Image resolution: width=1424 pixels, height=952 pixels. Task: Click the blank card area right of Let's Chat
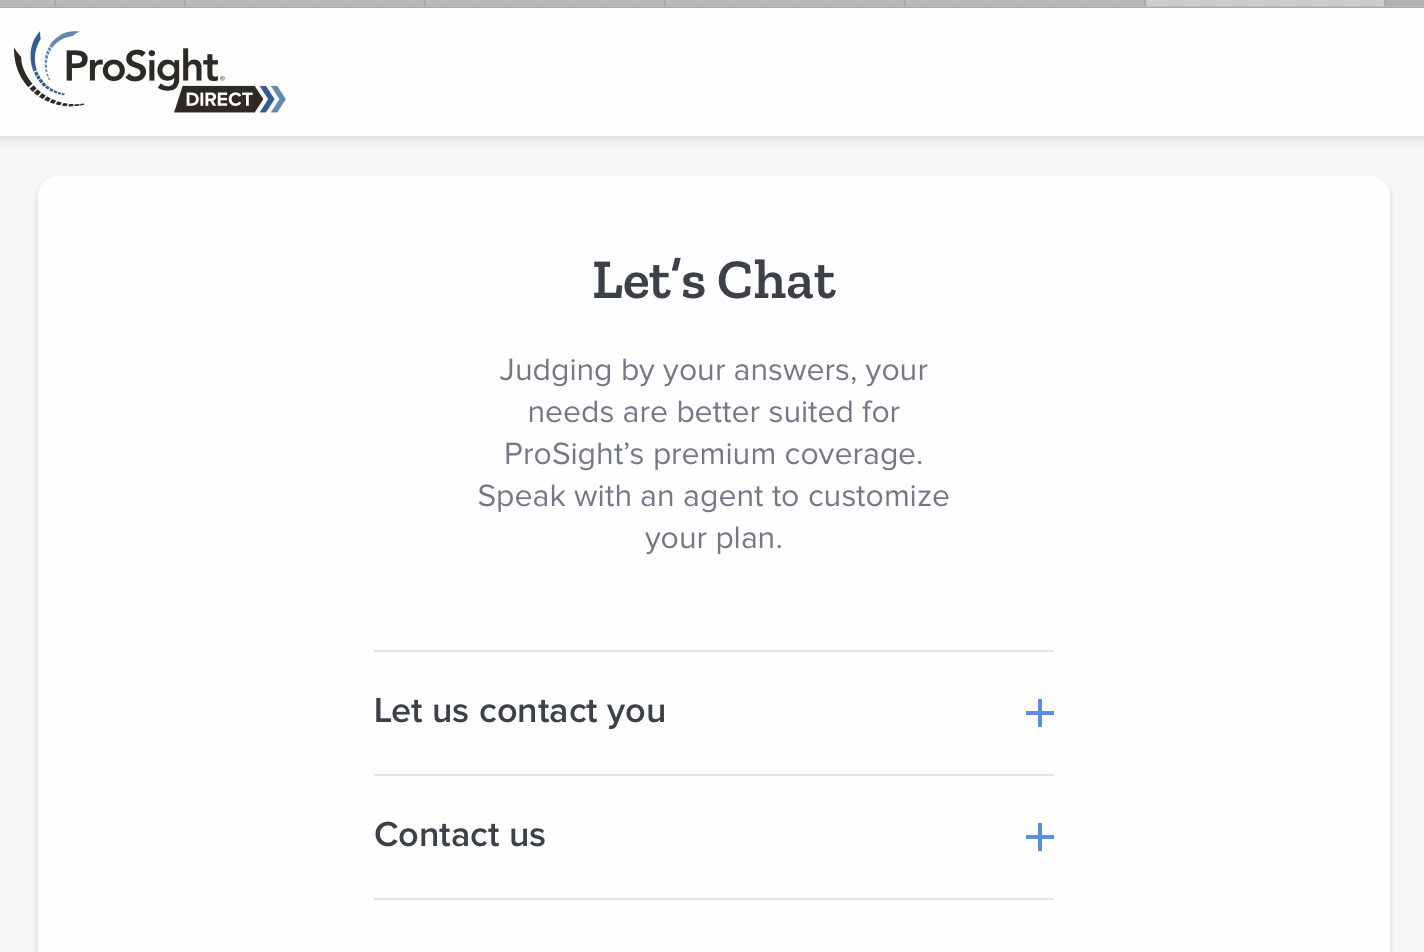(1150, 280)
